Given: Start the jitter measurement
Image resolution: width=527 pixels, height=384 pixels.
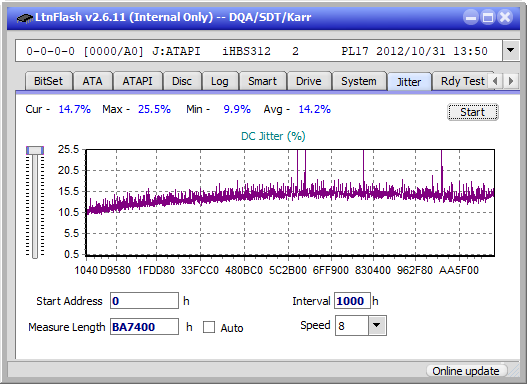Looking at the screenshot, I should (473, 112).
